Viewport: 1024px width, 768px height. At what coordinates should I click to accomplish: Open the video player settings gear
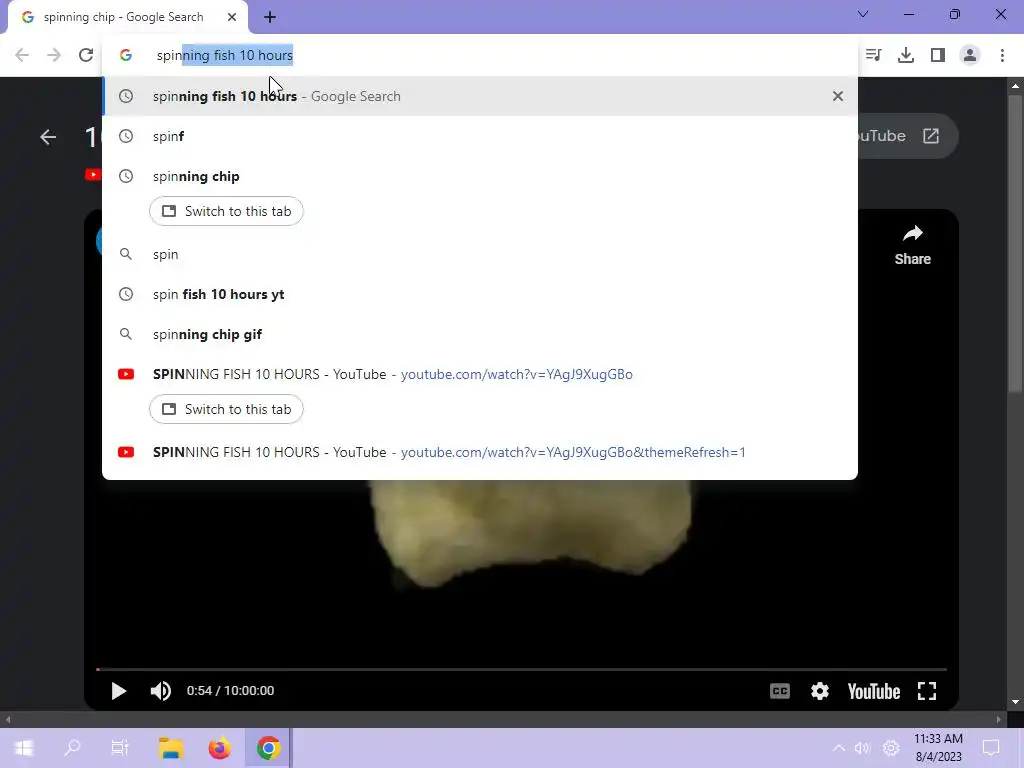point(820,691)
